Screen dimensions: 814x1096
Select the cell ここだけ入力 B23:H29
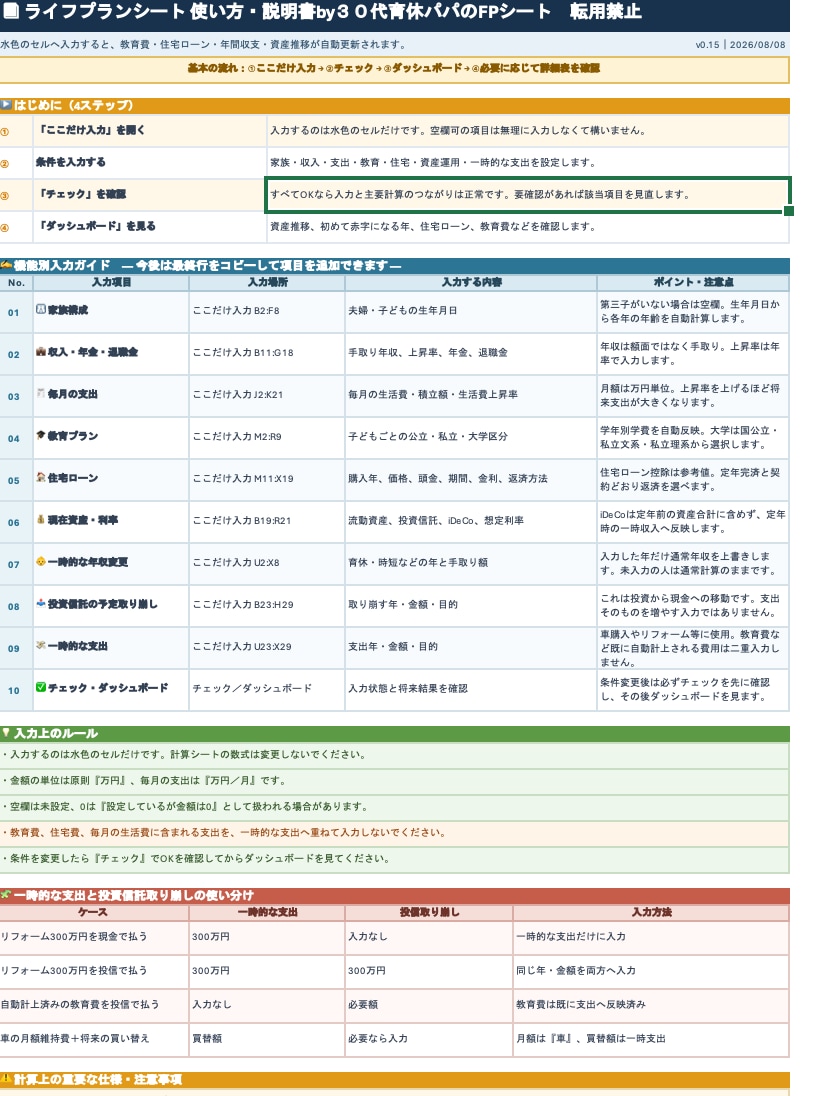point(267,605)
